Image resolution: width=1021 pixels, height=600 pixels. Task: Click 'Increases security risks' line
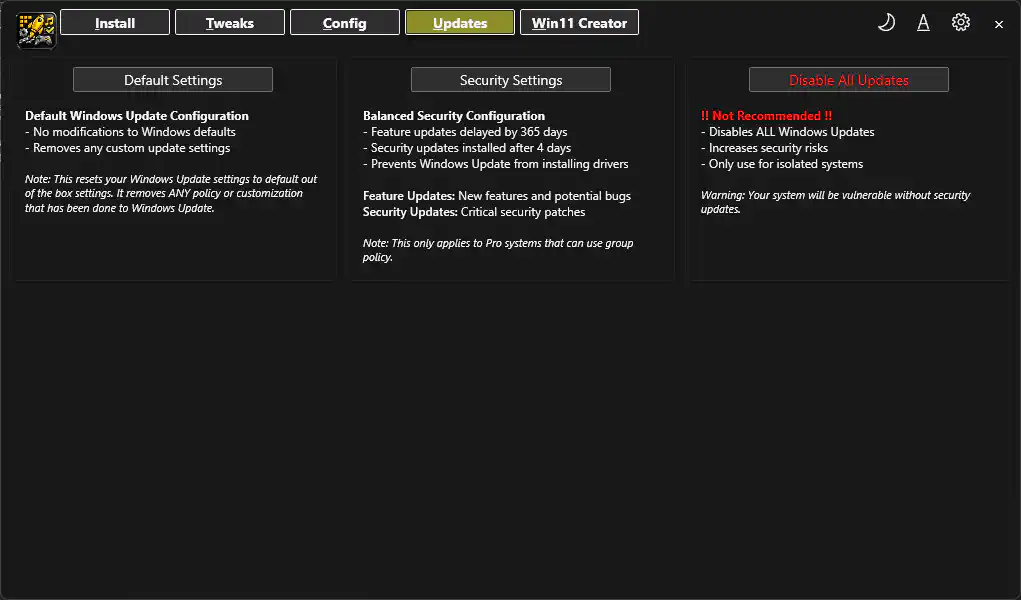(x=764, y=148)
